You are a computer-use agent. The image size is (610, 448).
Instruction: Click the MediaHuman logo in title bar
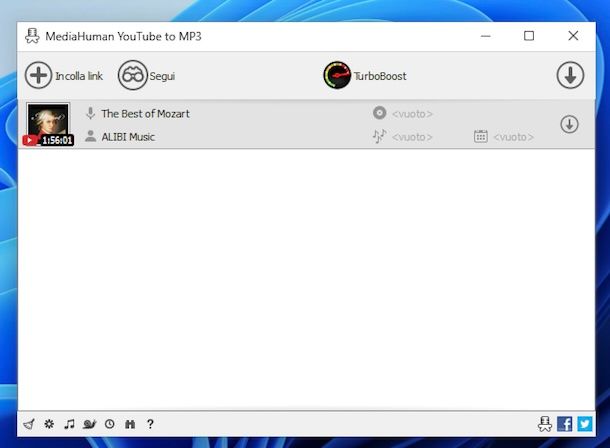click(x=32, y=36)
